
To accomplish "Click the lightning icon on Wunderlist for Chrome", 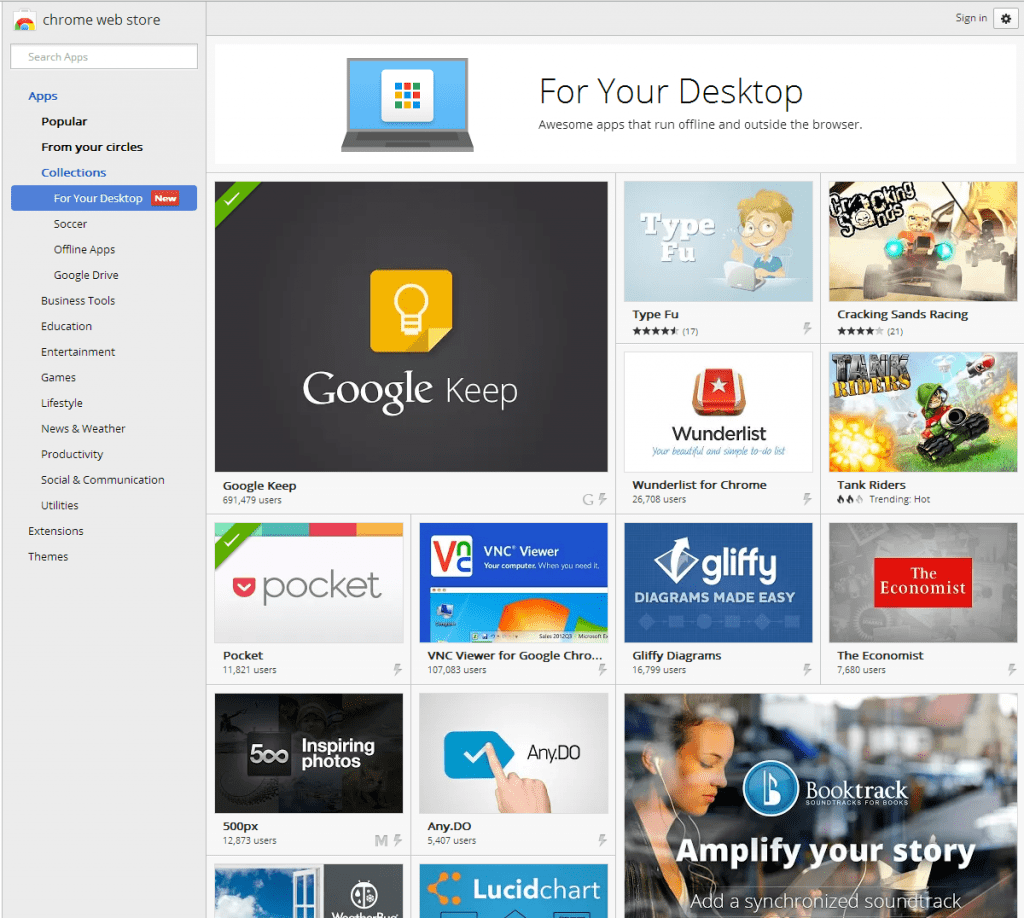I will 806,497.
